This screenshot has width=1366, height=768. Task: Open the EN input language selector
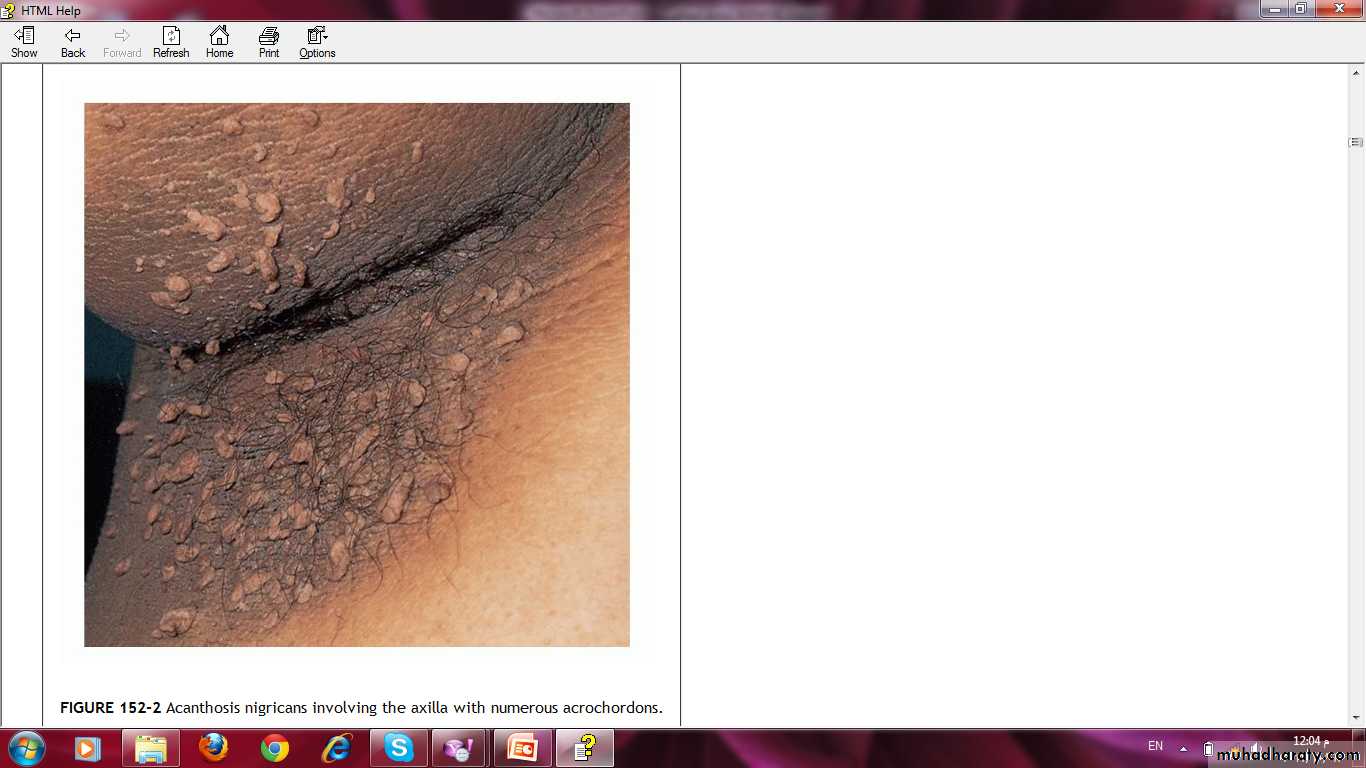(x=1155, y=747)
